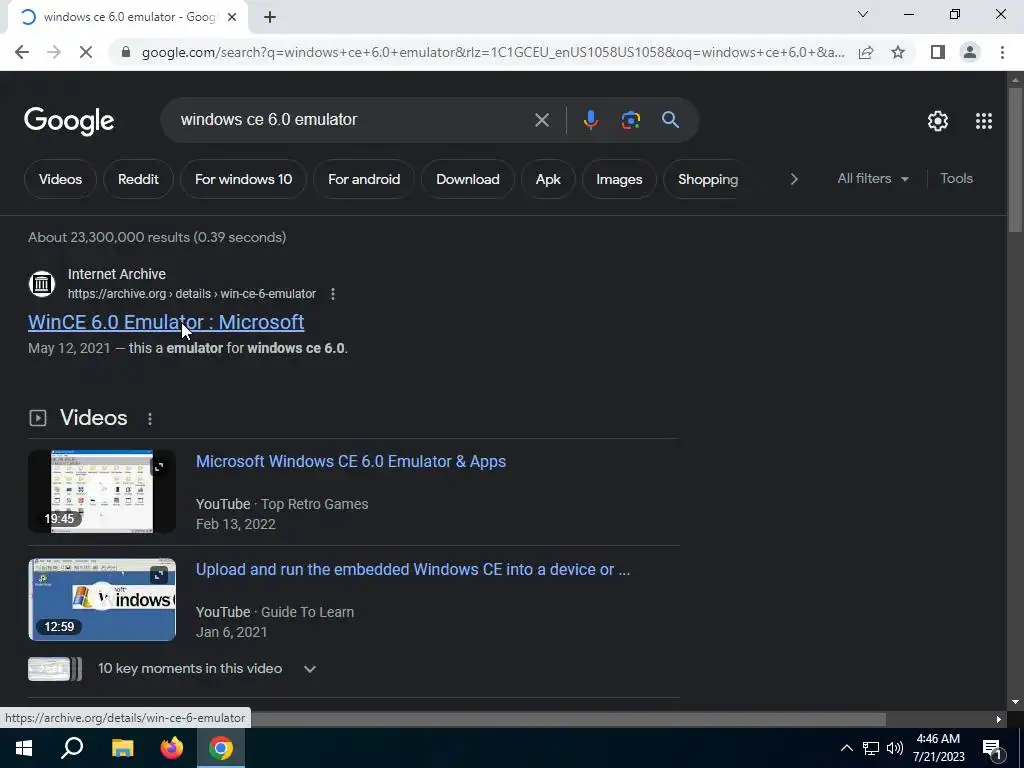Submit search with magnifier icon

[x=670, y=120]
